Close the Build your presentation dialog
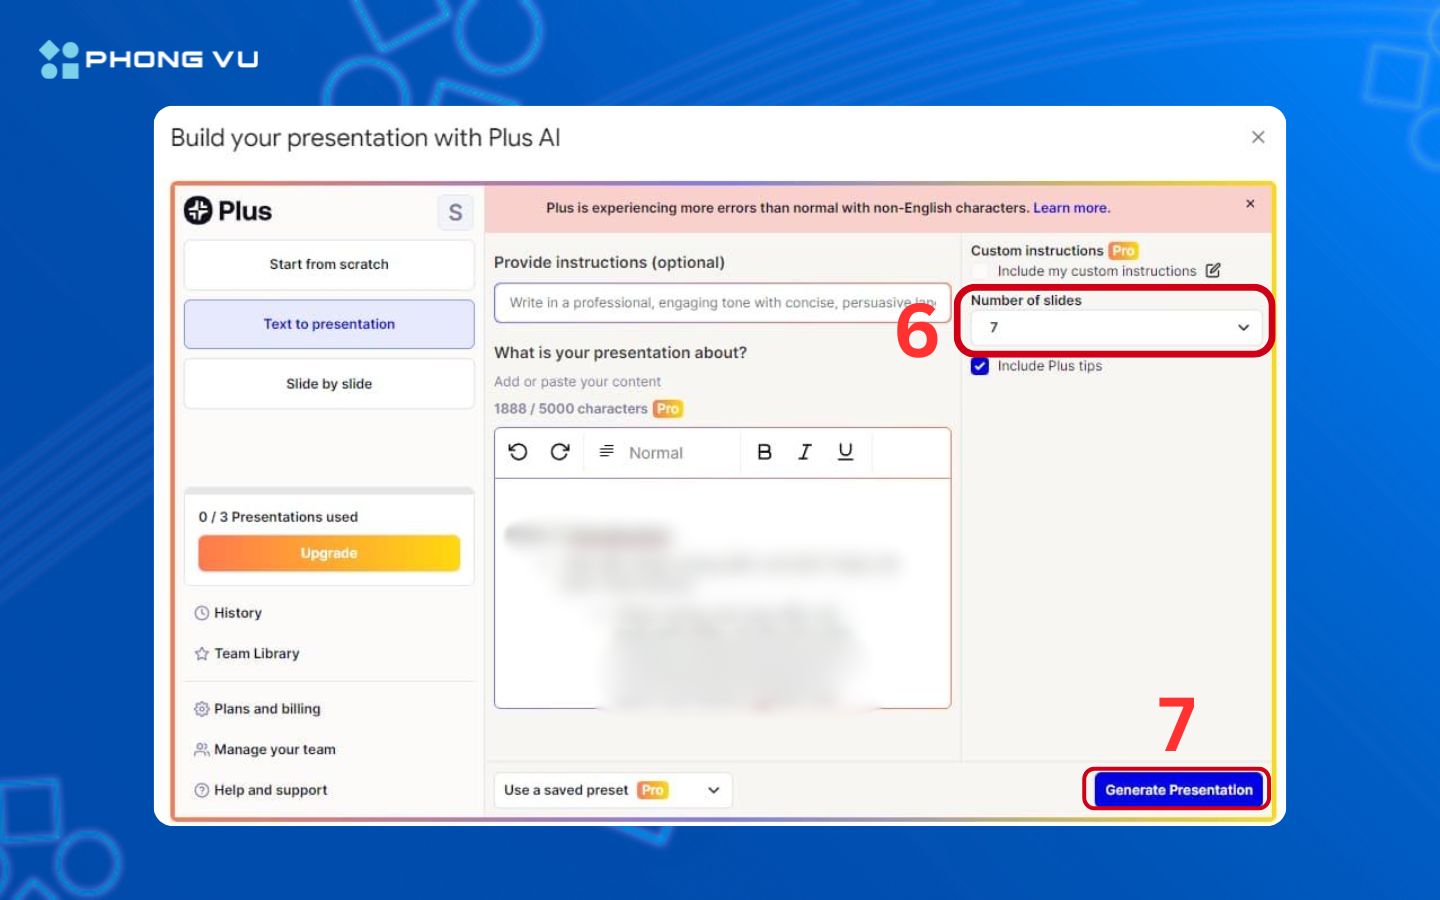 click(x=1258, y=137)
